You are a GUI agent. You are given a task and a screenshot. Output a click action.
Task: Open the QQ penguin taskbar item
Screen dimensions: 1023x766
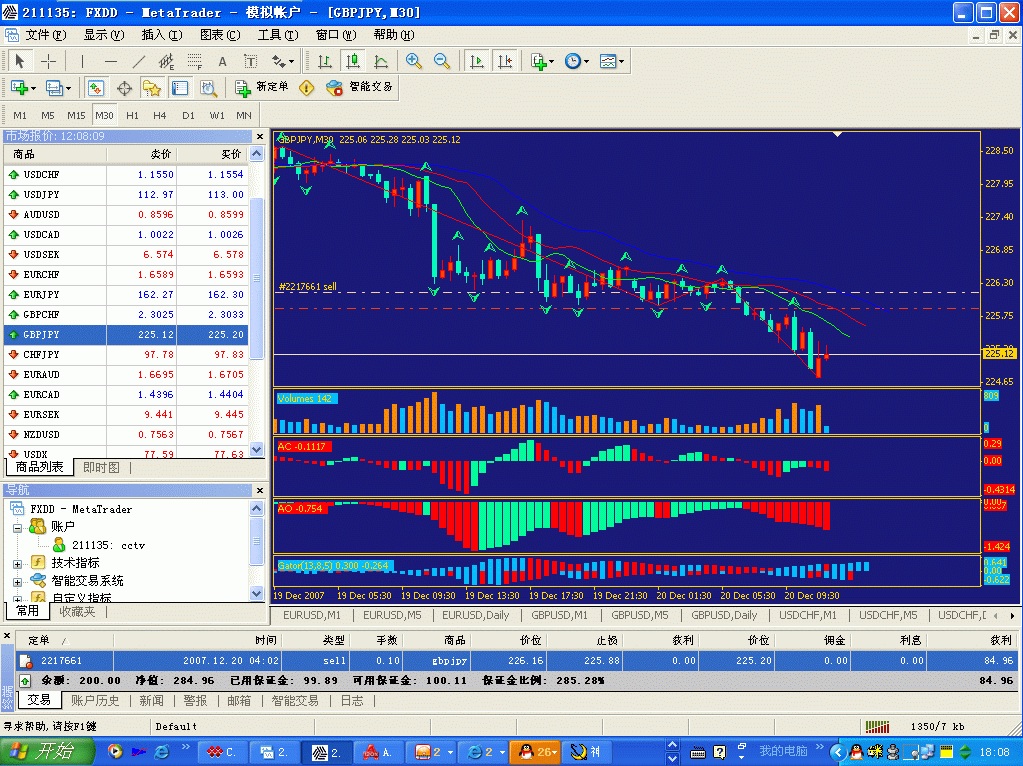coord(536,752)
